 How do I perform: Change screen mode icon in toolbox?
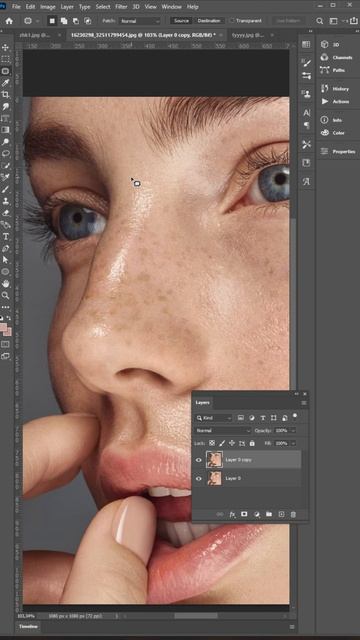click(x=5, y=356)
